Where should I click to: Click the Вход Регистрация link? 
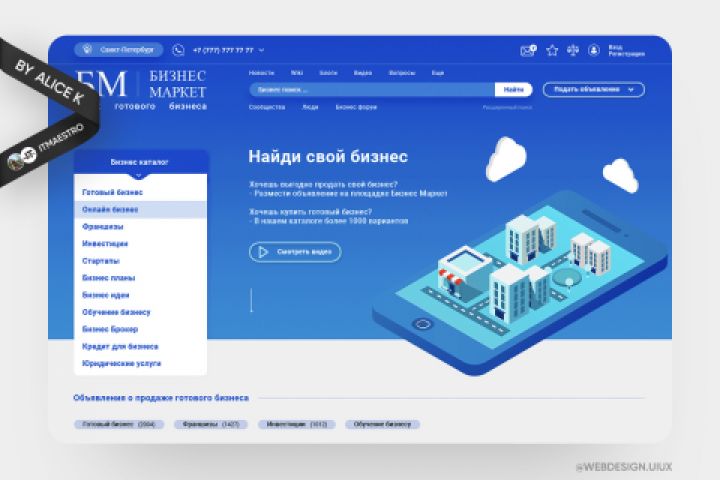click(626, 50)
